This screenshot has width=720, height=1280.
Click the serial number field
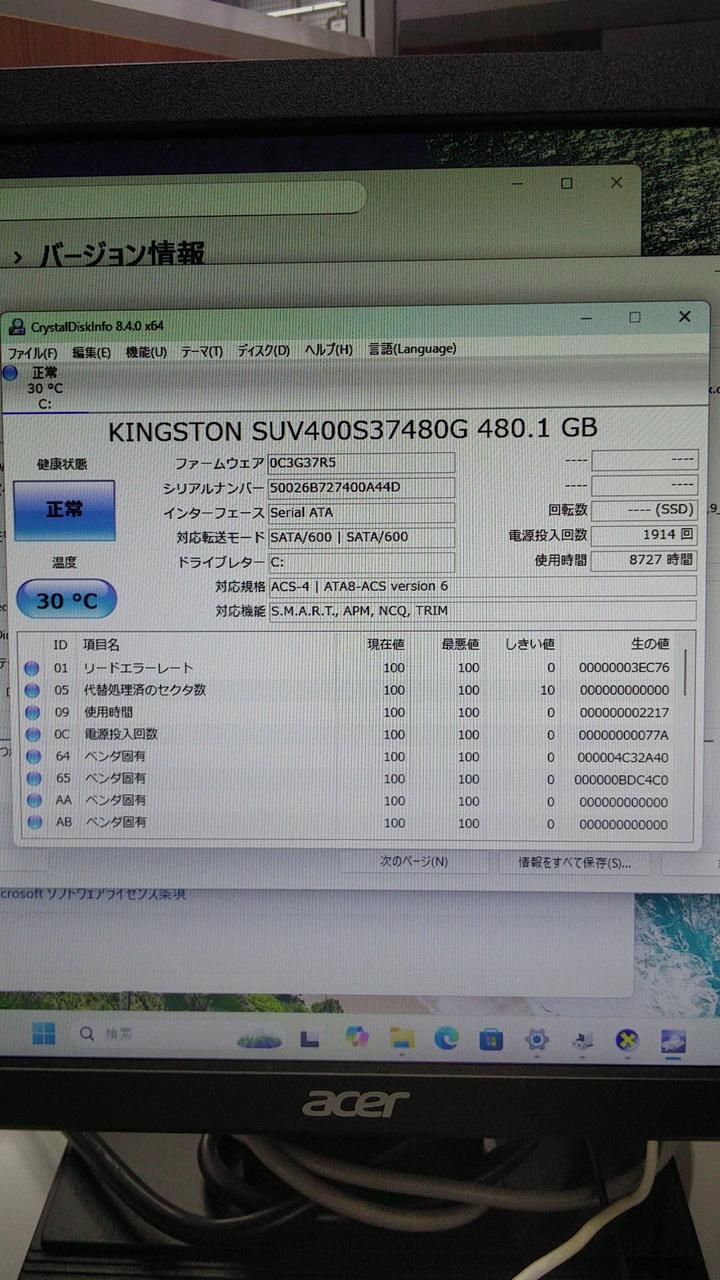click(x=361, y=488)
